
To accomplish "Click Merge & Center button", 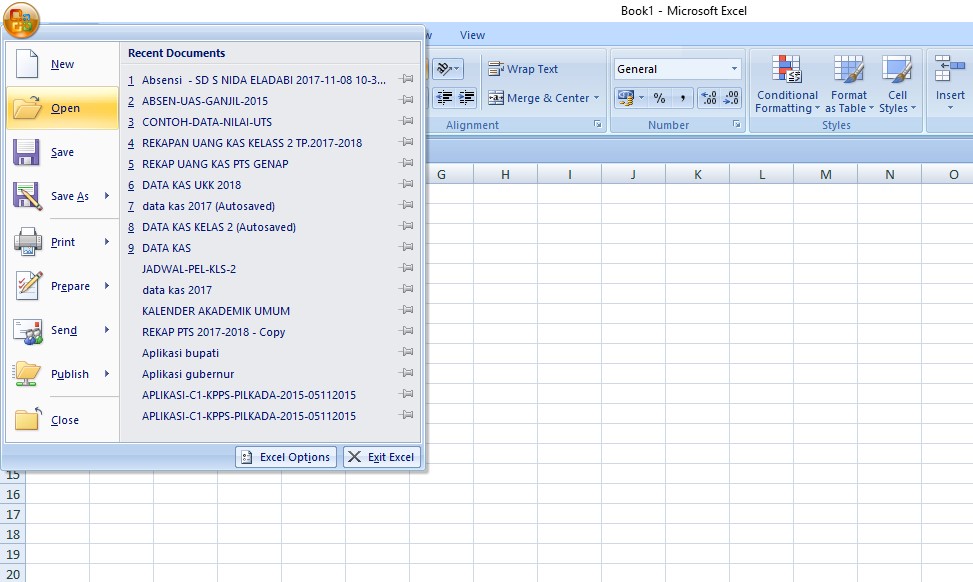I will click(x=538, y=98).
